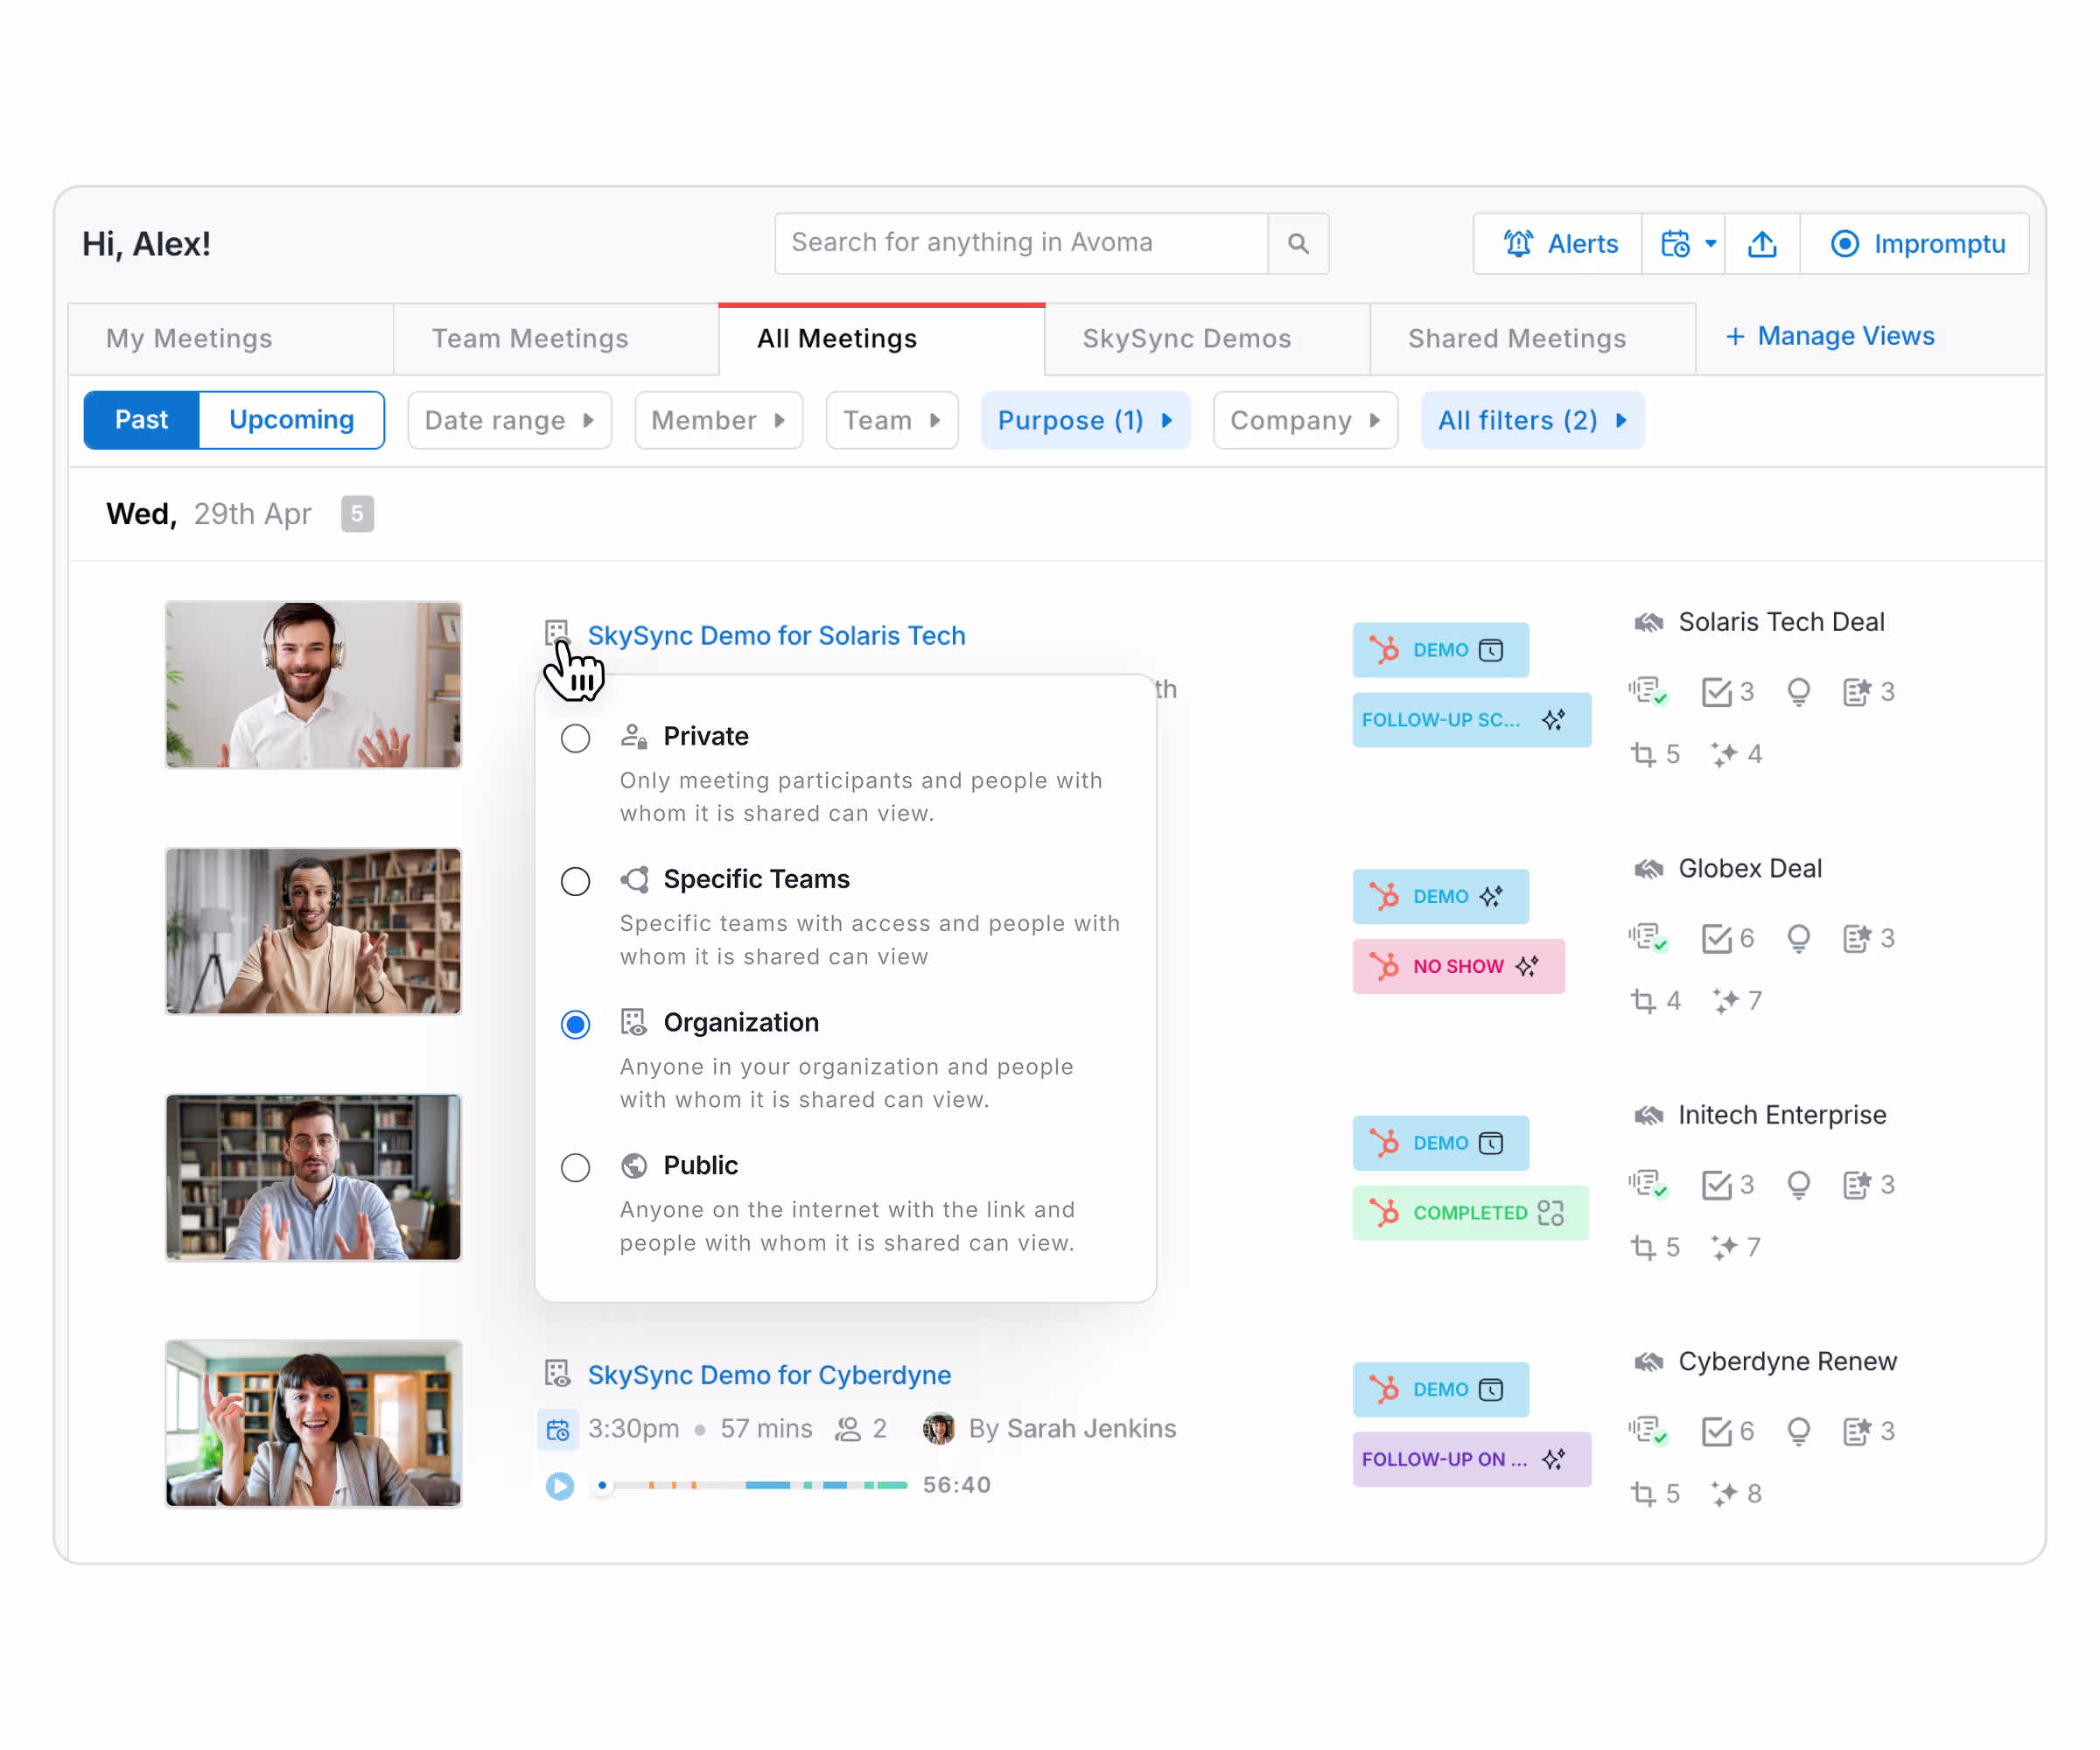Open SkySync Demo for Solaris Tech
Screen dimensions: 2100x1750
776,636
